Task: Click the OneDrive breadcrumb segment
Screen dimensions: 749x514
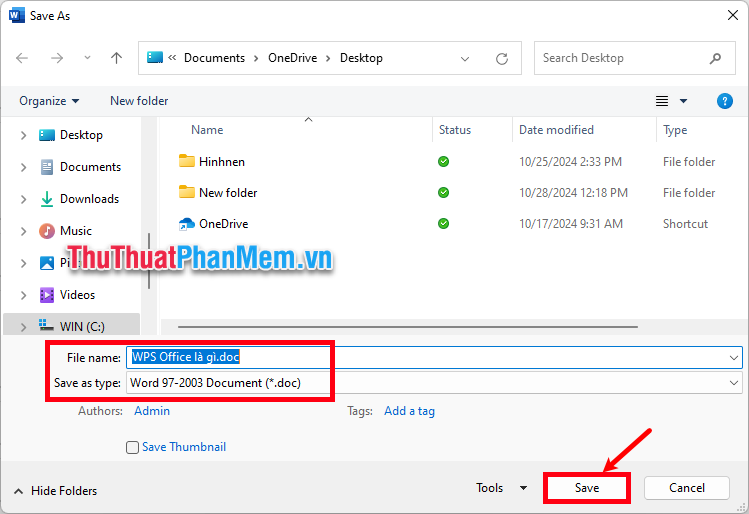Action: (x=292, y=58)
